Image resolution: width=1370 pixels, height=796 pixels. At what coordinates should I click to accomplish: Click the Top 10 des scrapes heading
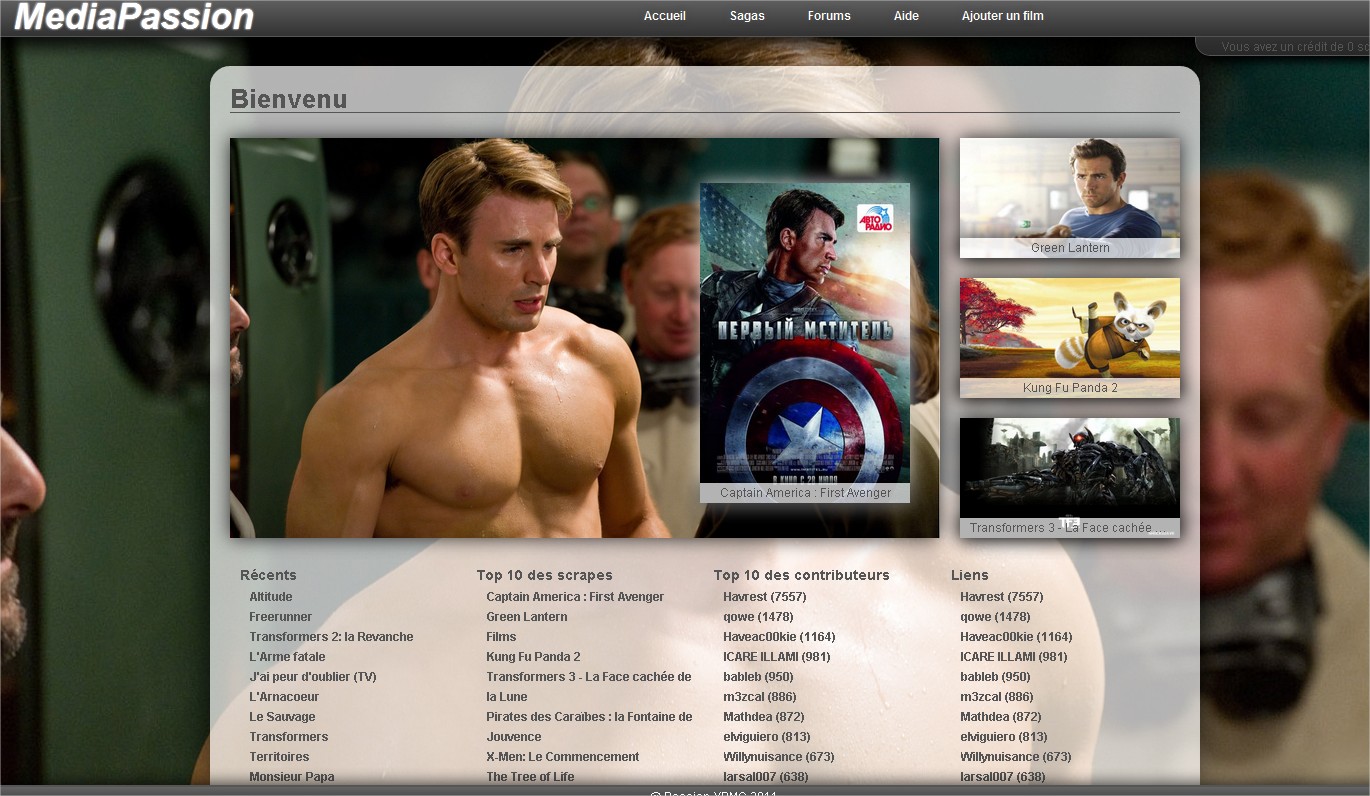(x=545, y=575)
